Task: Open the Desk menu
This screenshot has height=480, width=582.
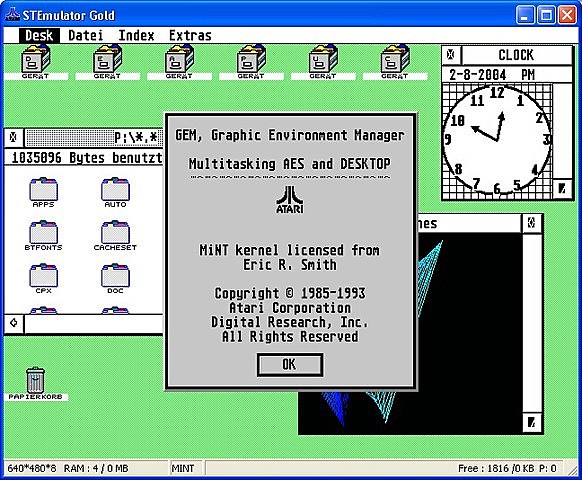Action: pyautogui.click(x=39, y=36)
